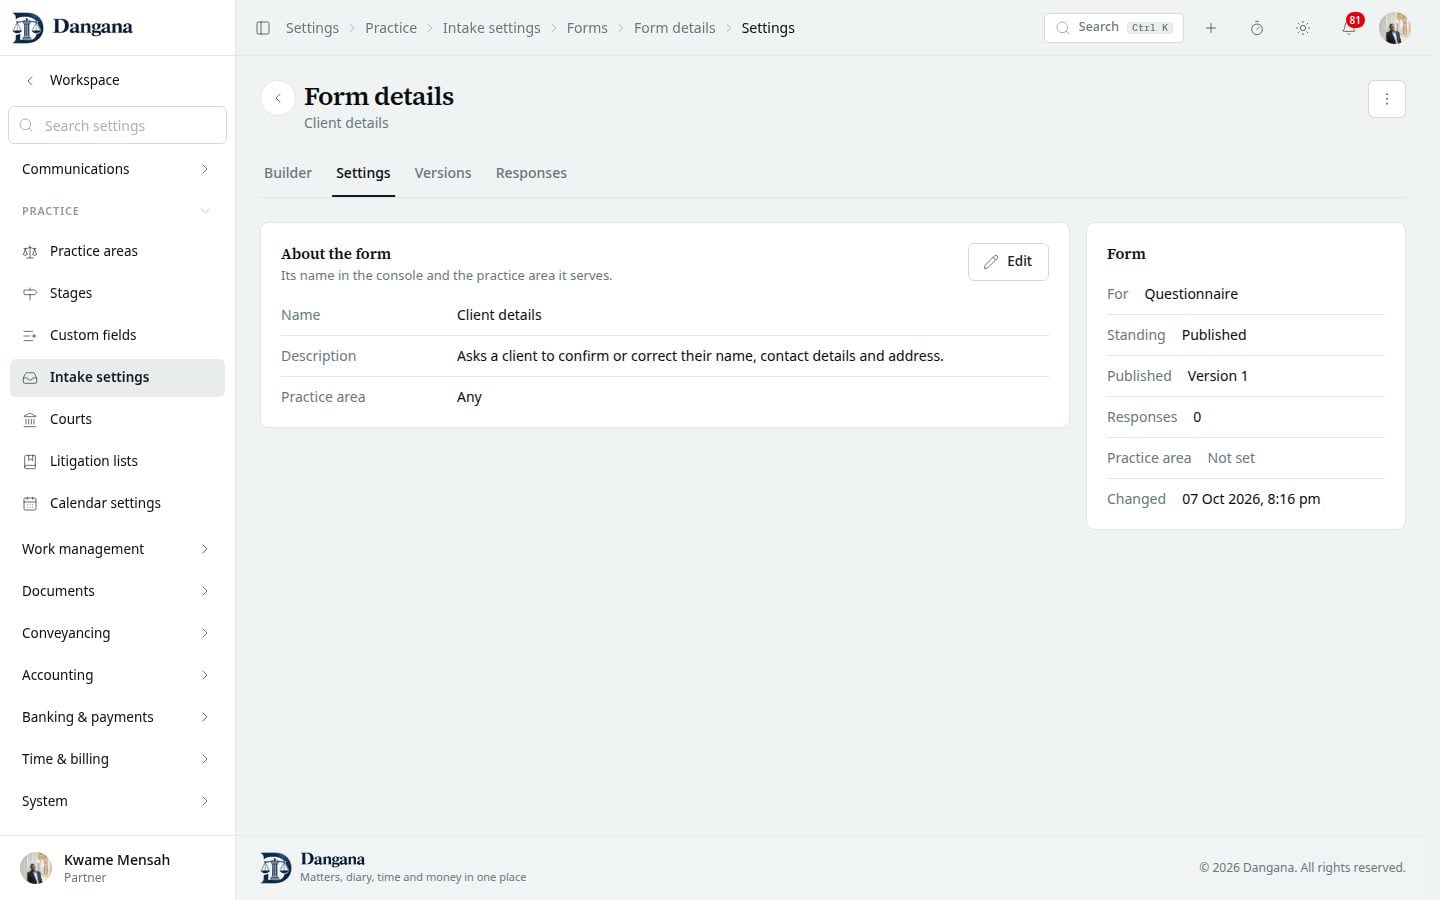
Task: Click the plus quick-add icon
Action: tap(1211, 28)
